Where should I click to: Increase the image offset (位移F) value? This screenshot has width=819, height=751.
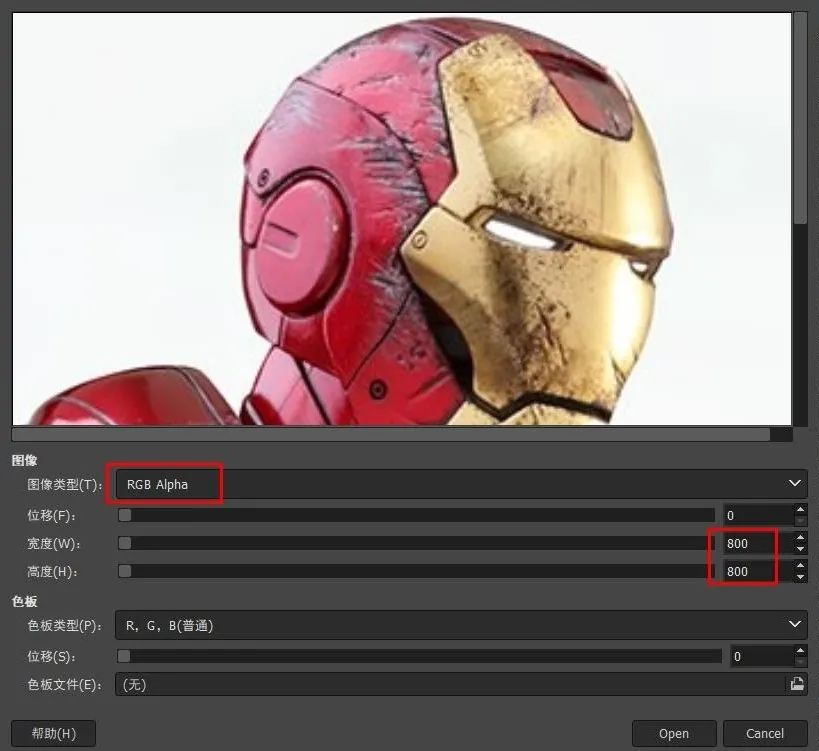tap(800, 509)
